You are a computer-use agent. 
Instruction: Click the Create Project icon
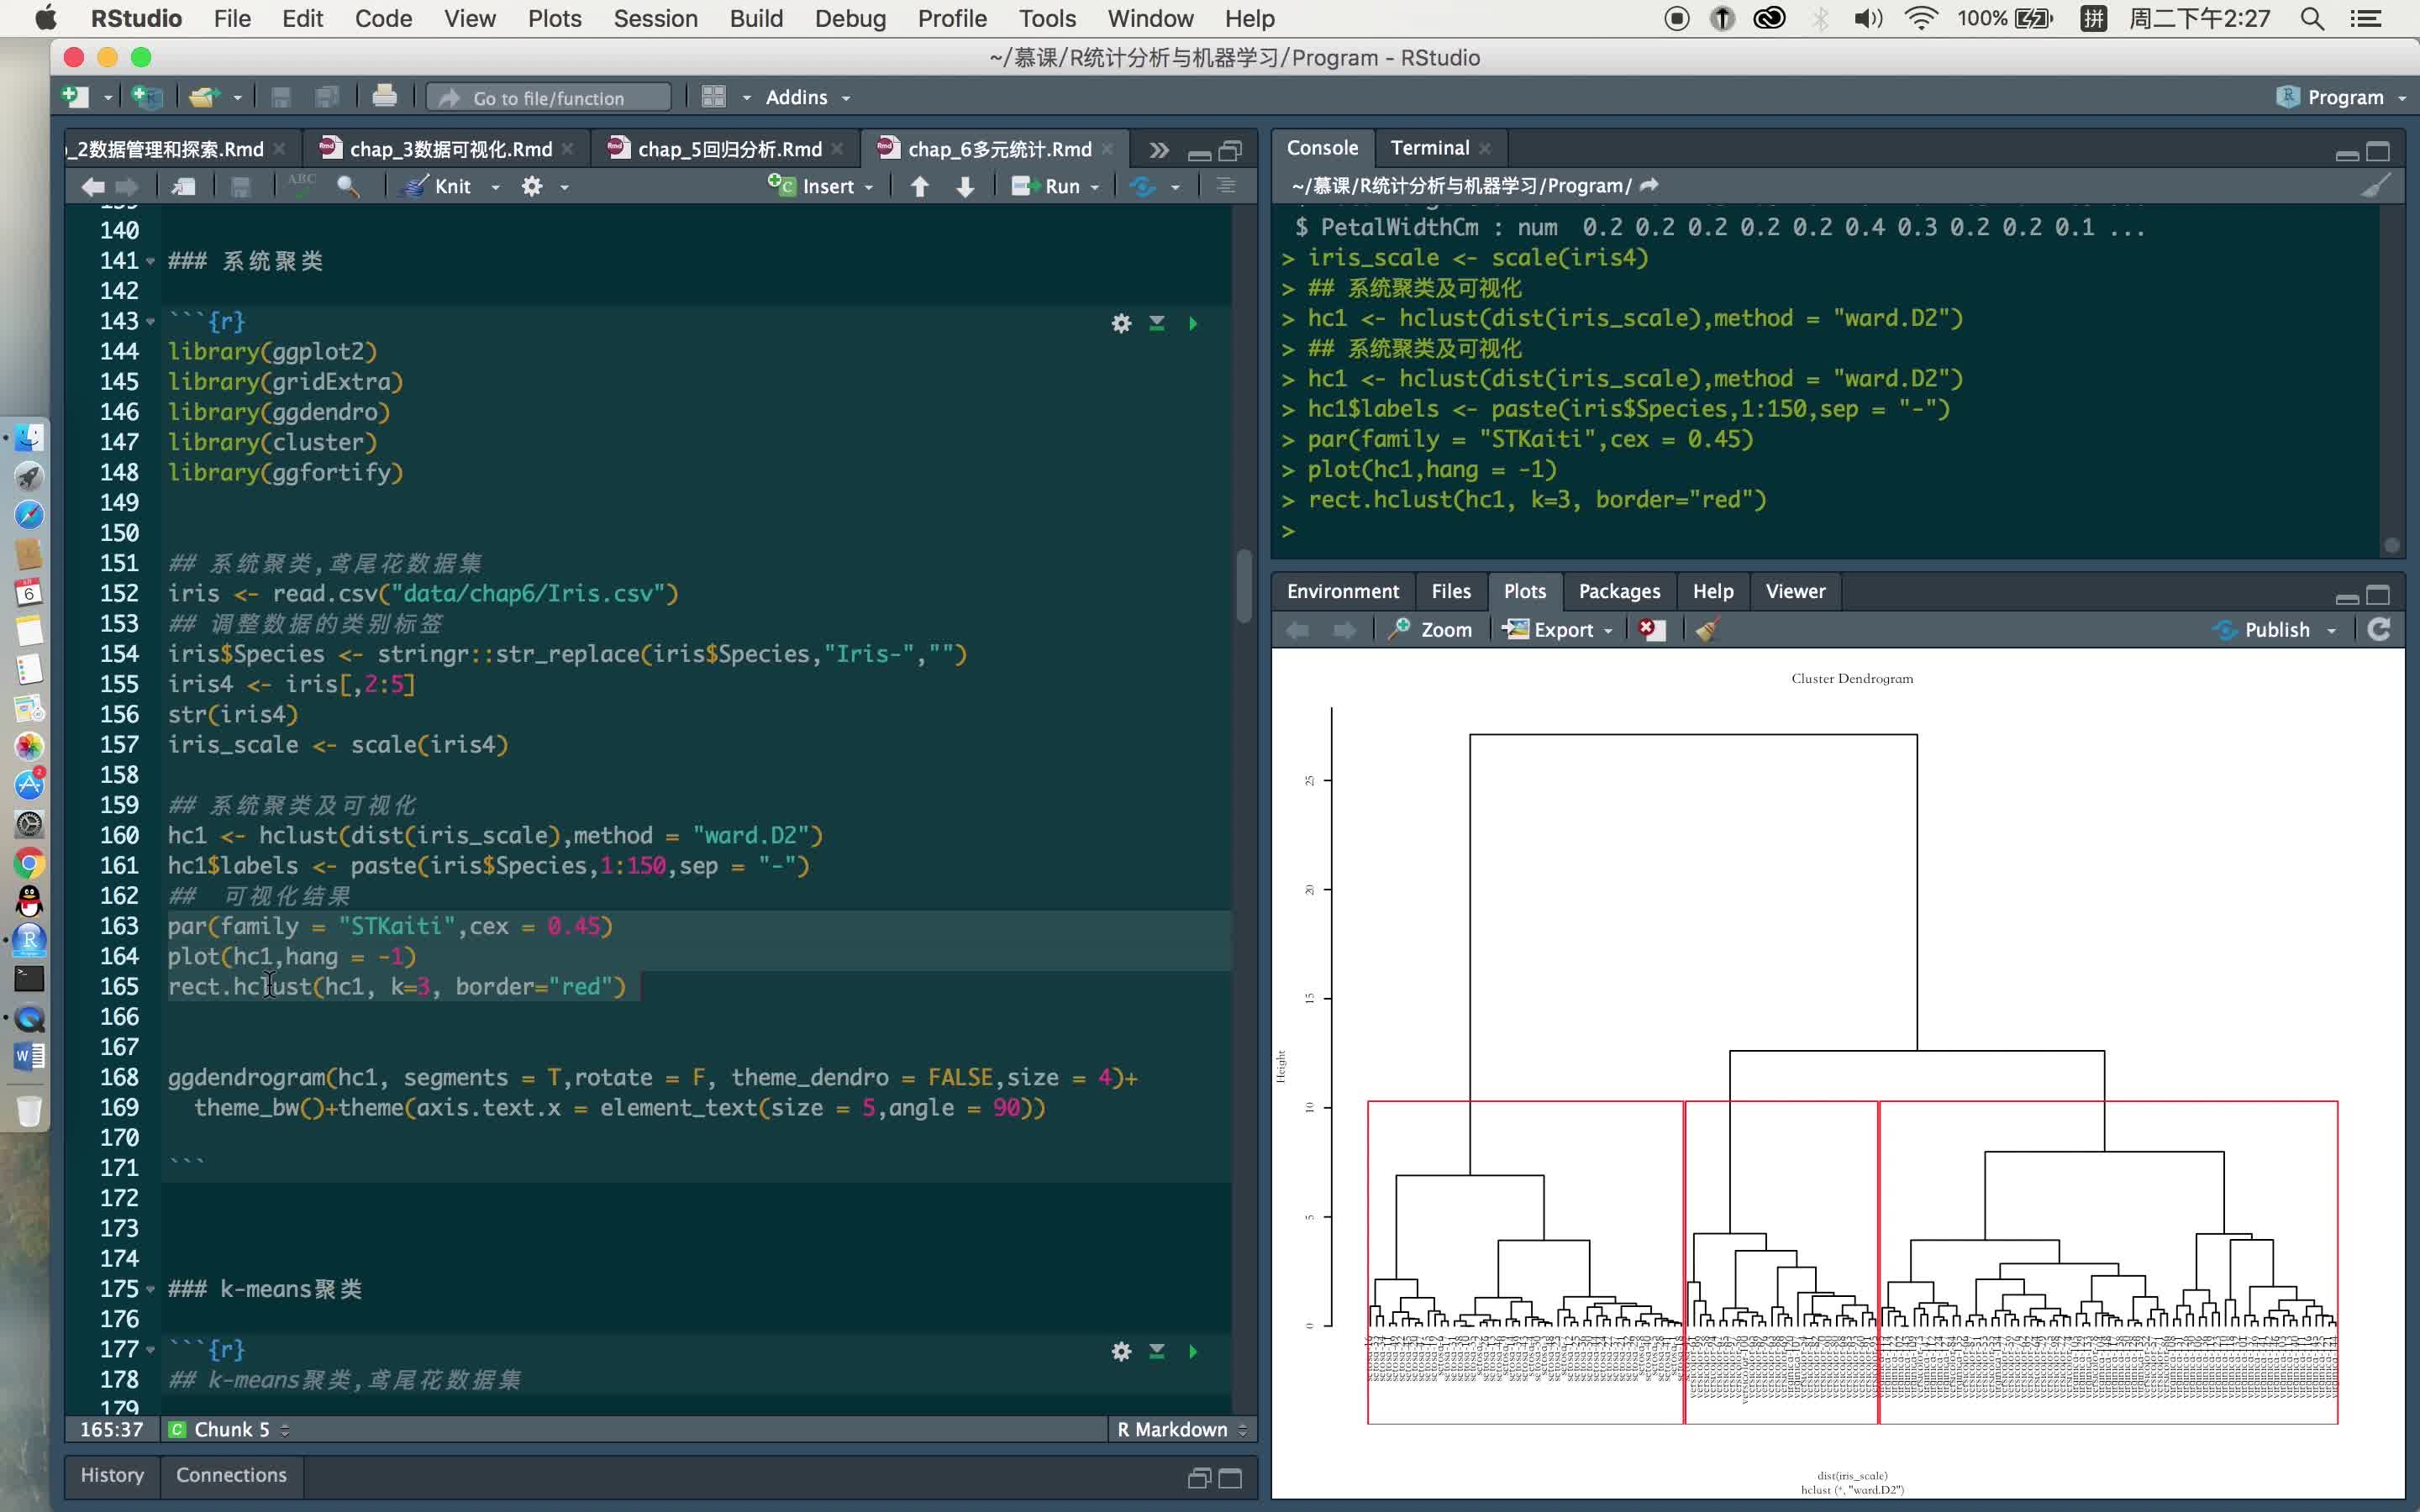point(148,97)
